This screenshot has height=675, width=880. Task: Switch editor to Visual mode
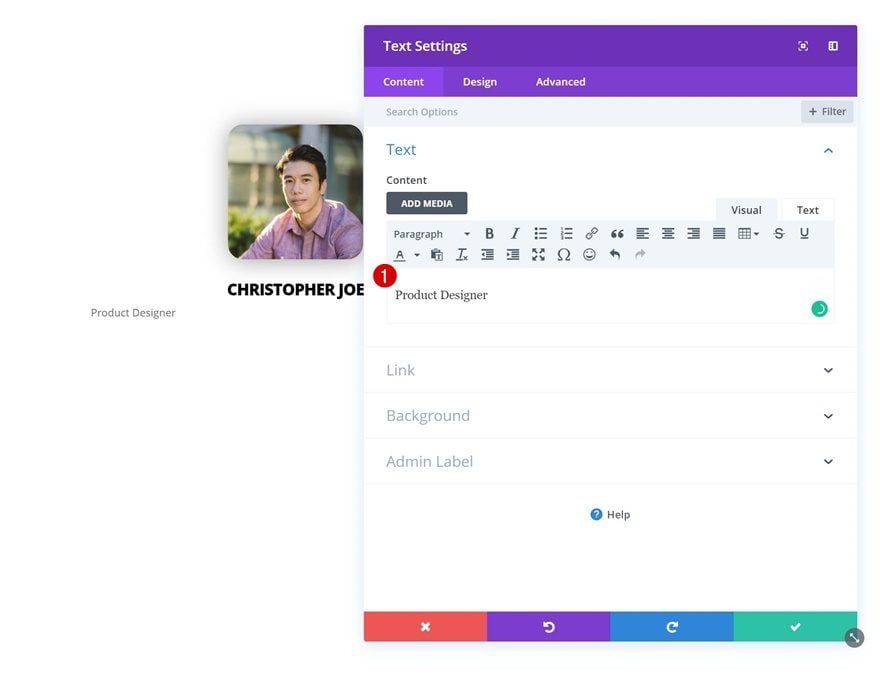[x=746, y=210]
